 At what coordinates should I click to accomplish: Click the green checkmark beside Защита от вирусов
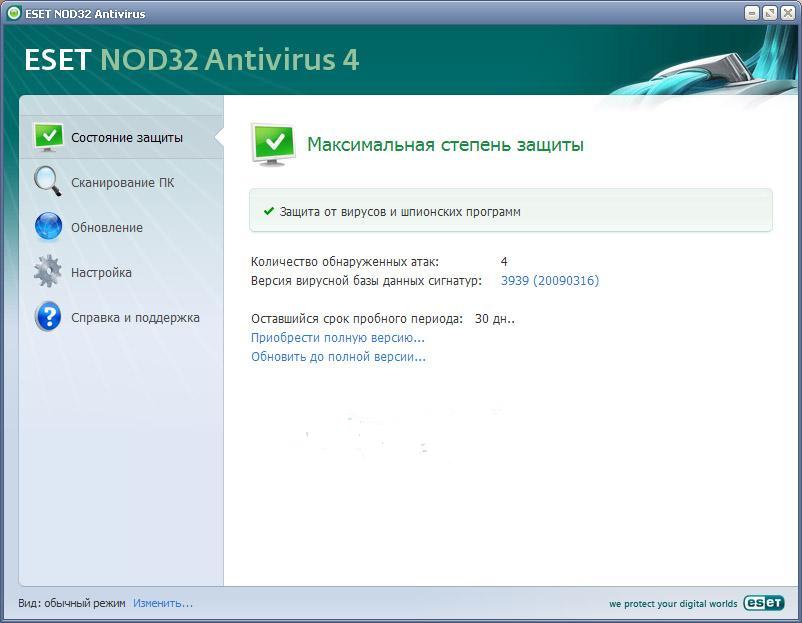coord(269,211)
